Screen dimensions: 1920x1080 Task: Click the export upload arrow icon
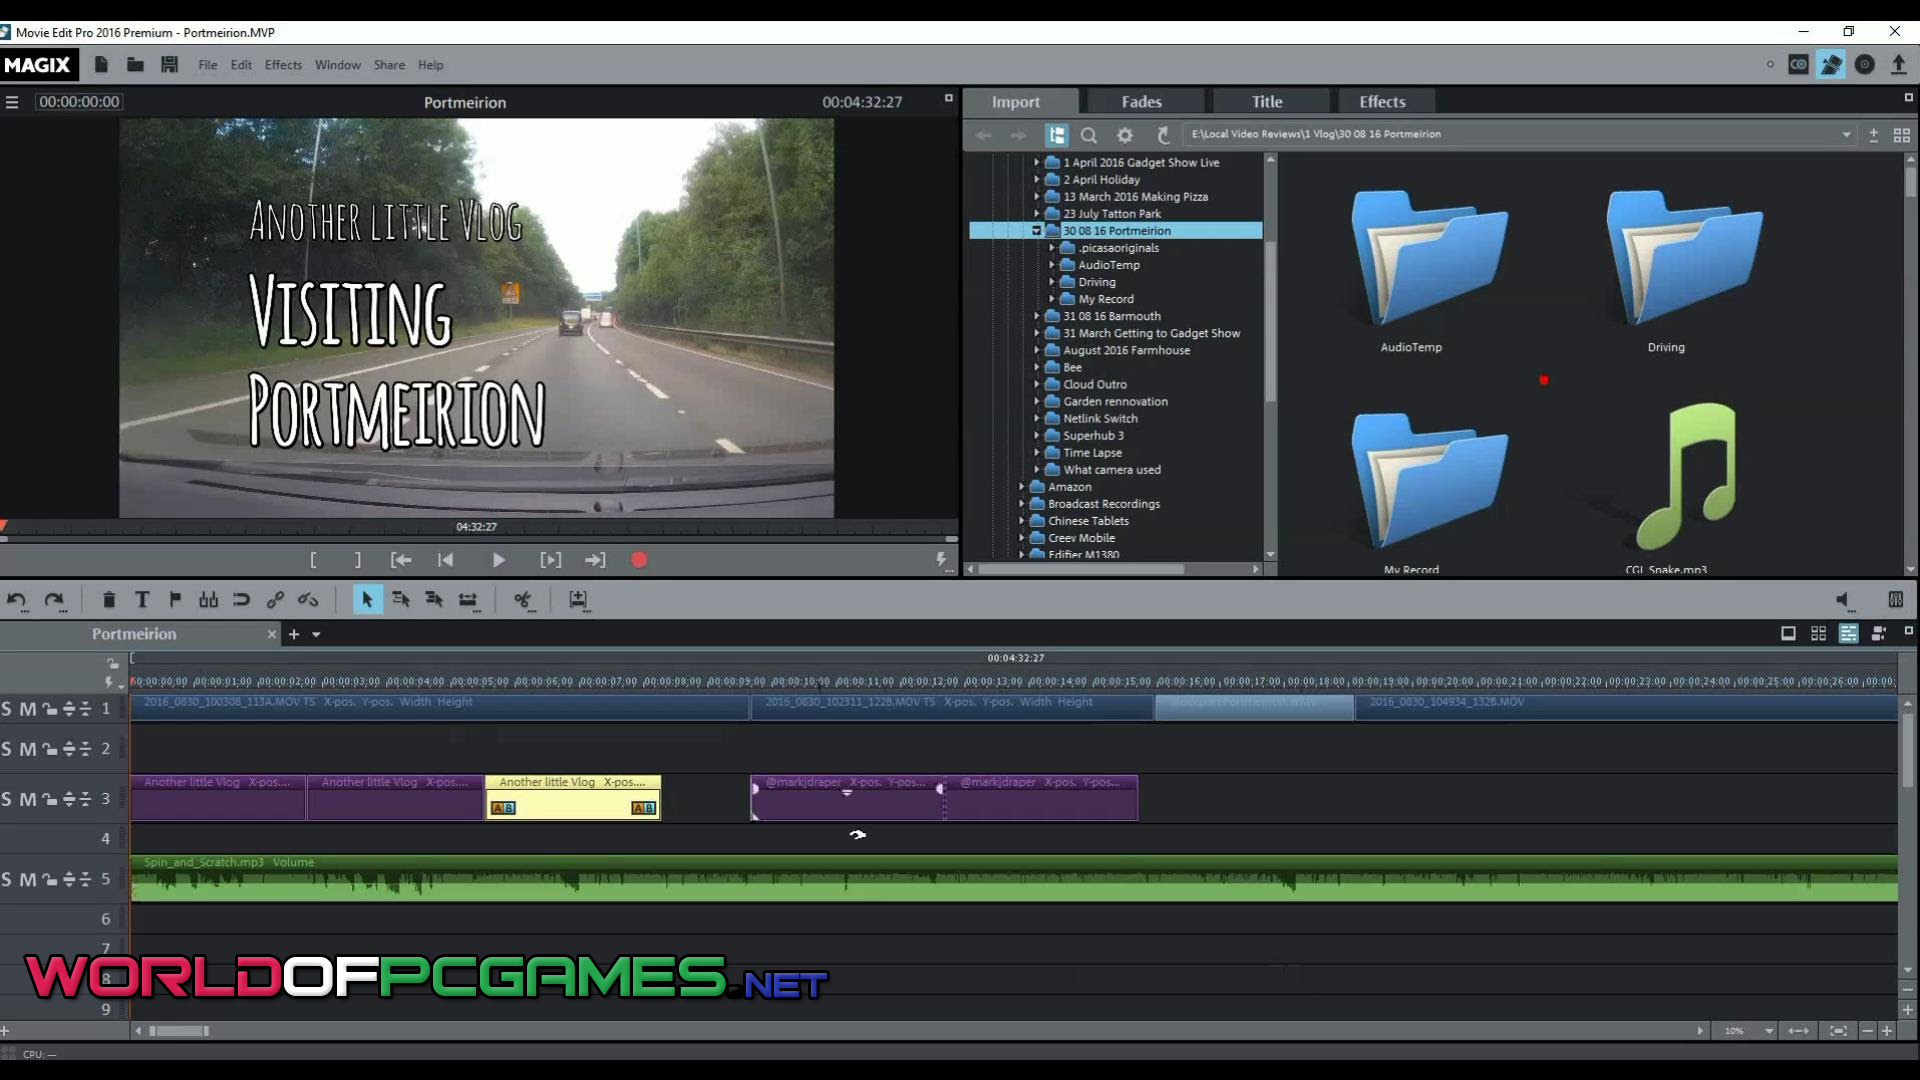pyautogui.click(x=1898, y=65)
